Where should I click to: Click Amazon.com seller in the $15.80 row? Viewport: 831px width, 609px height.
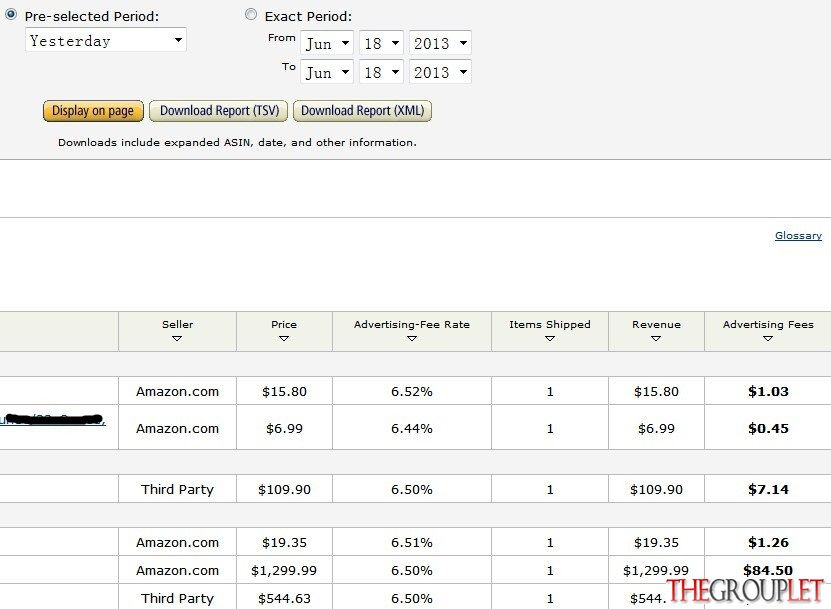(177, 391)
